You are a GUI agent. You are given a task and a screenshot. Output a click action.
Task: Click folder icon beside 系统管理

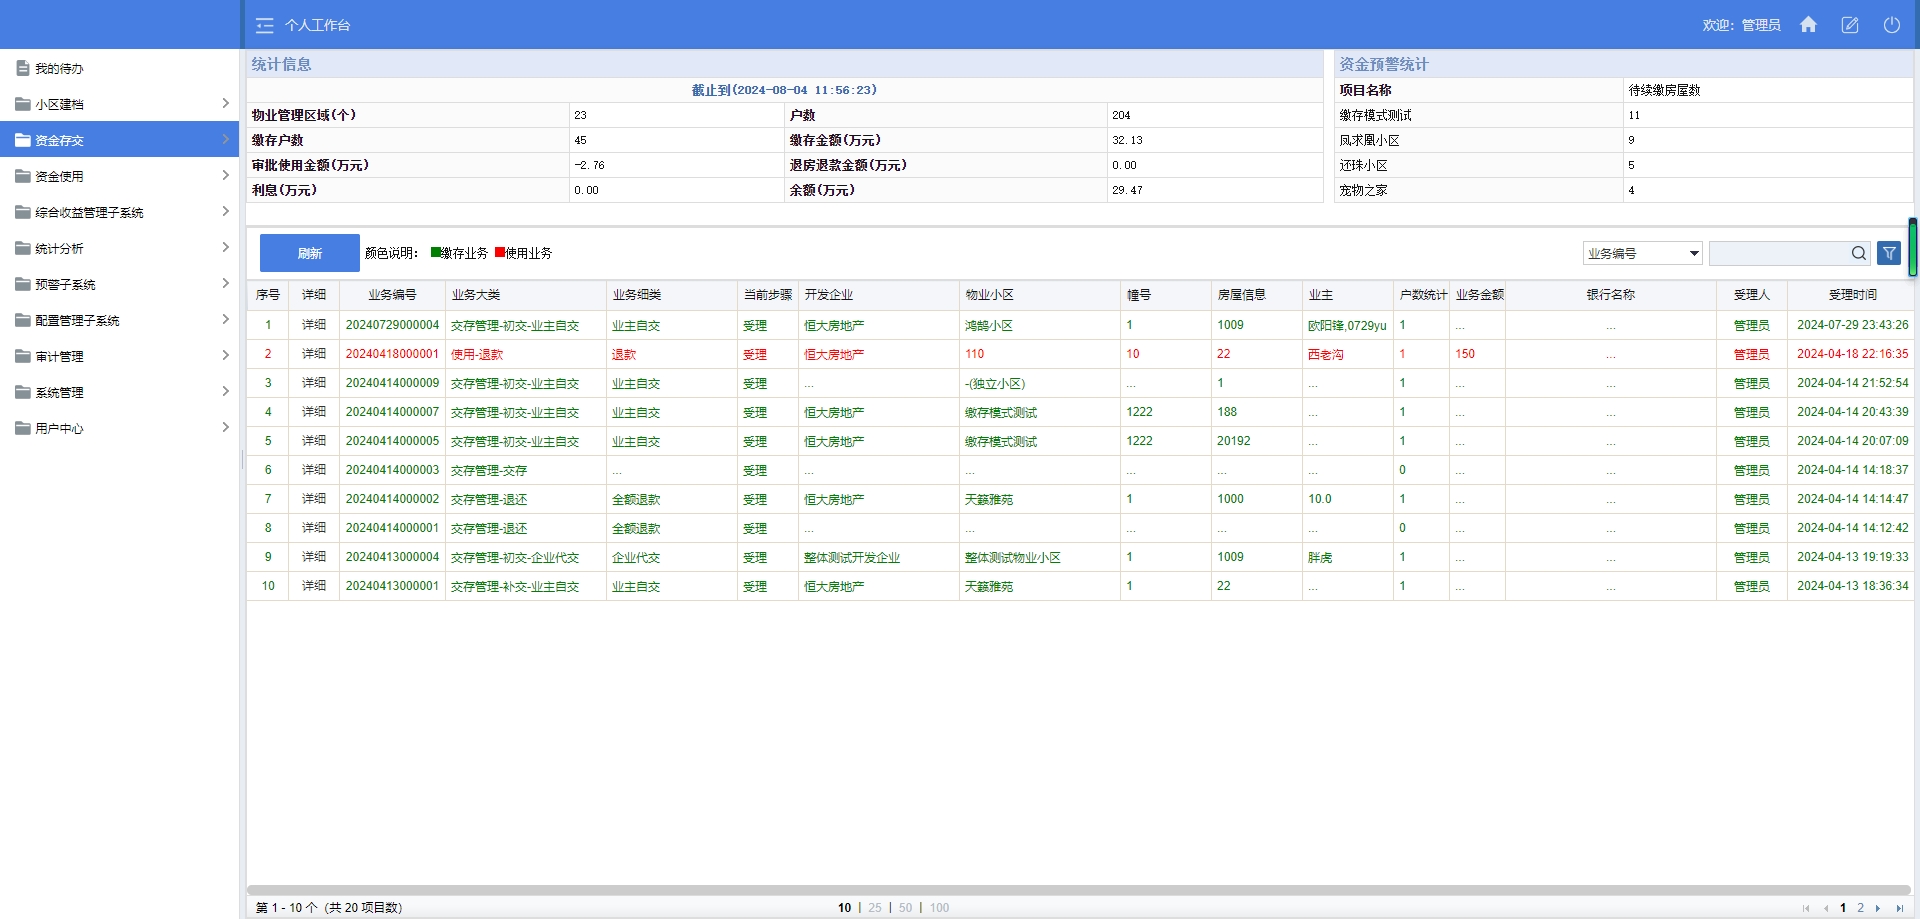pyautogui.click(x=23, y=392)
